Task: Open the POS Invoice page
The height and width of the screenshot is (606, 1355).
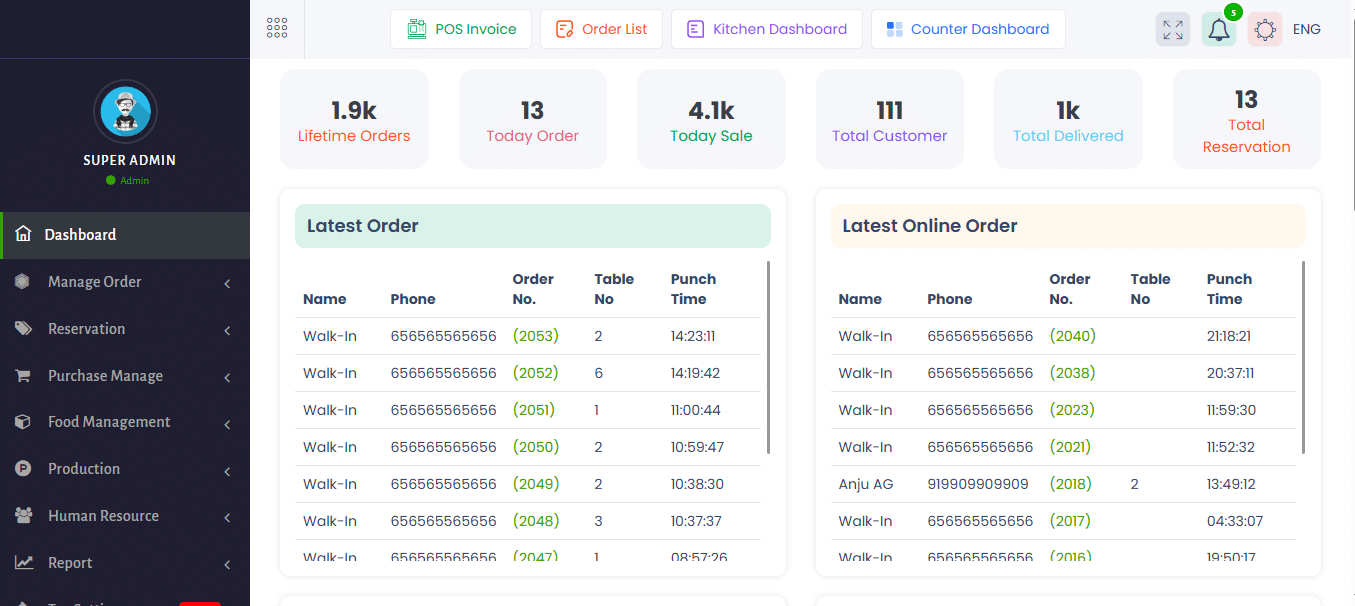Action: (x=461, y=29)
